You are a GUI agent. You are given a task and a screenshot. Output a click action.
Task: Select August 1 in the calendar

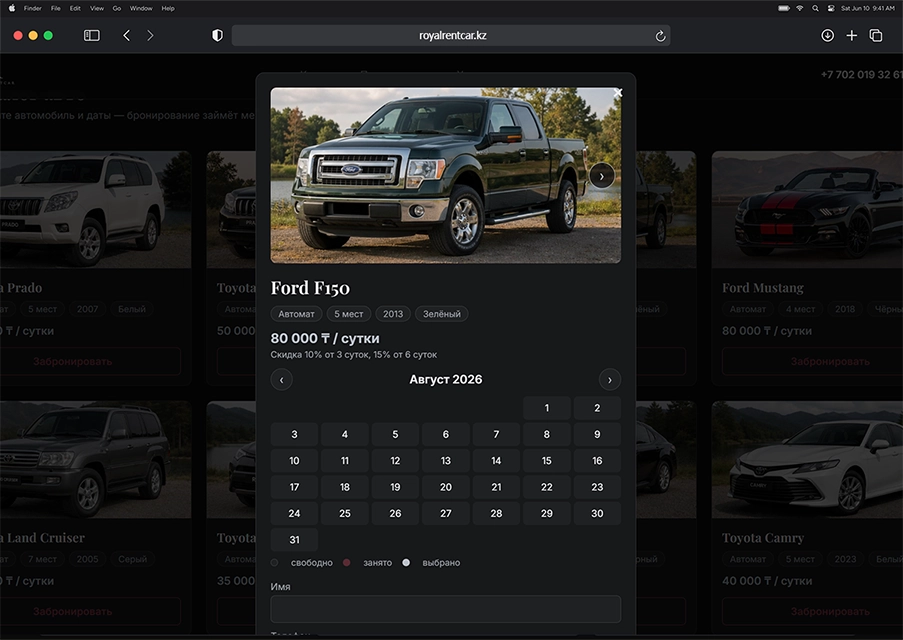(x=547, y=408)
